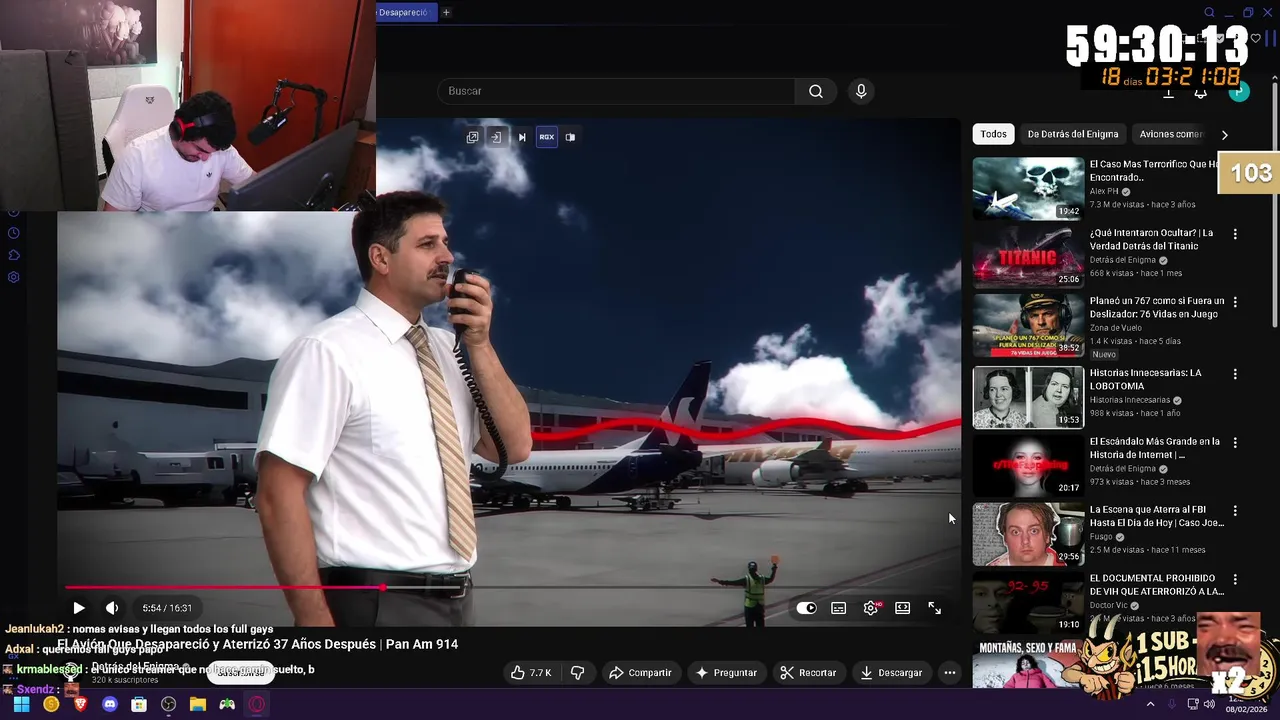
Task: Focus the Buscar search field
Action: pyautogui.click(x=616, y=91)
